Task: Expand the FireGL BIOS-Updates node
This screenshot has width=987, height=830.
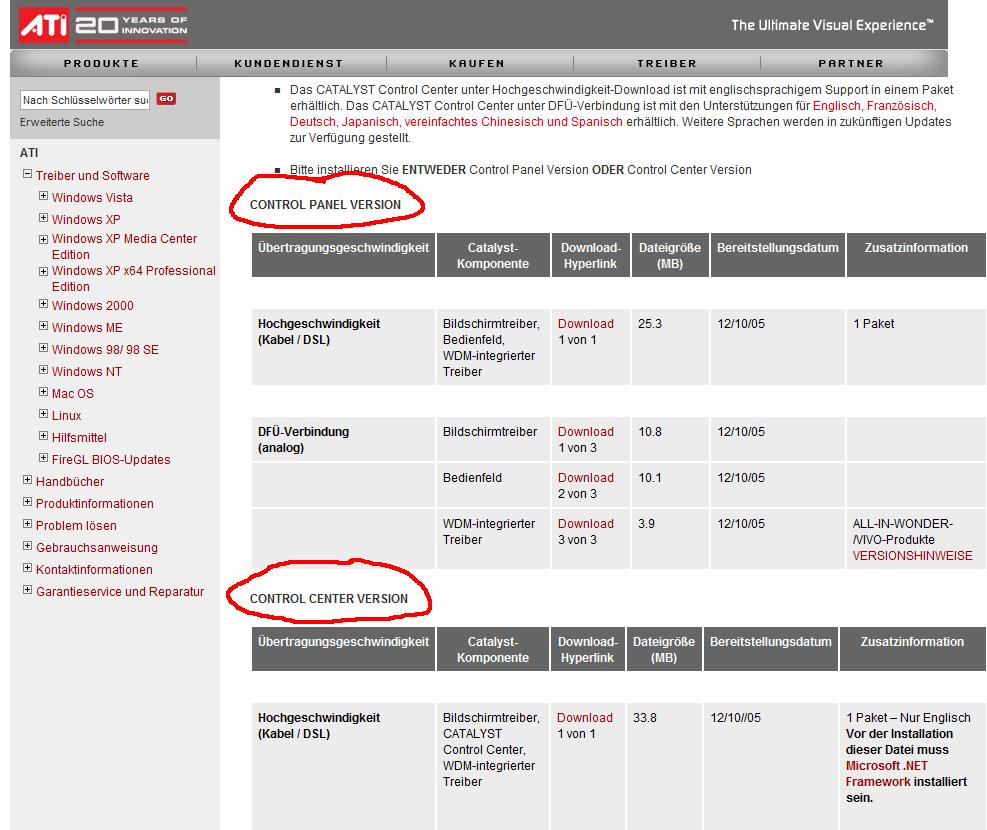Action: [x=43, y=458]
